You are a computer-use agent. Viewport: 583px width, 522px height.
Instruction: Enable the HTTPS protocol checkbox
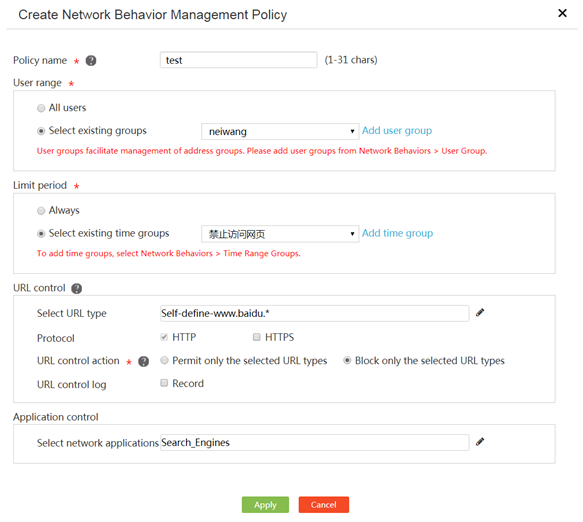(256, 337)
